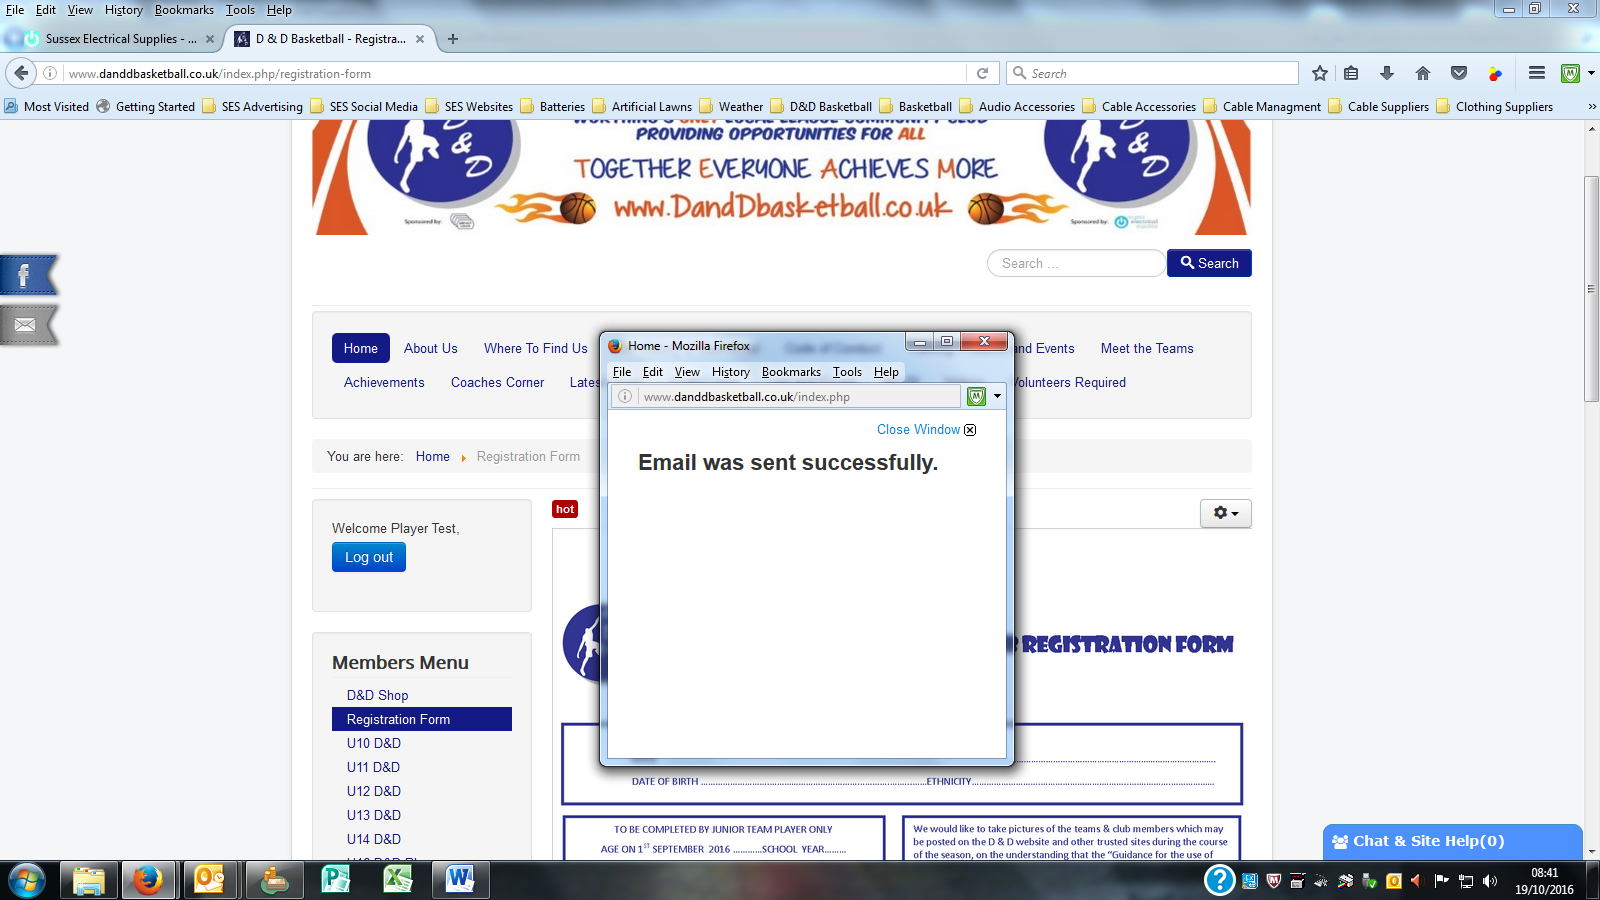Expand the dropdown arrow beside main toolbar shield icon
Screen dimensions: 1600x900
point(1590,73)
